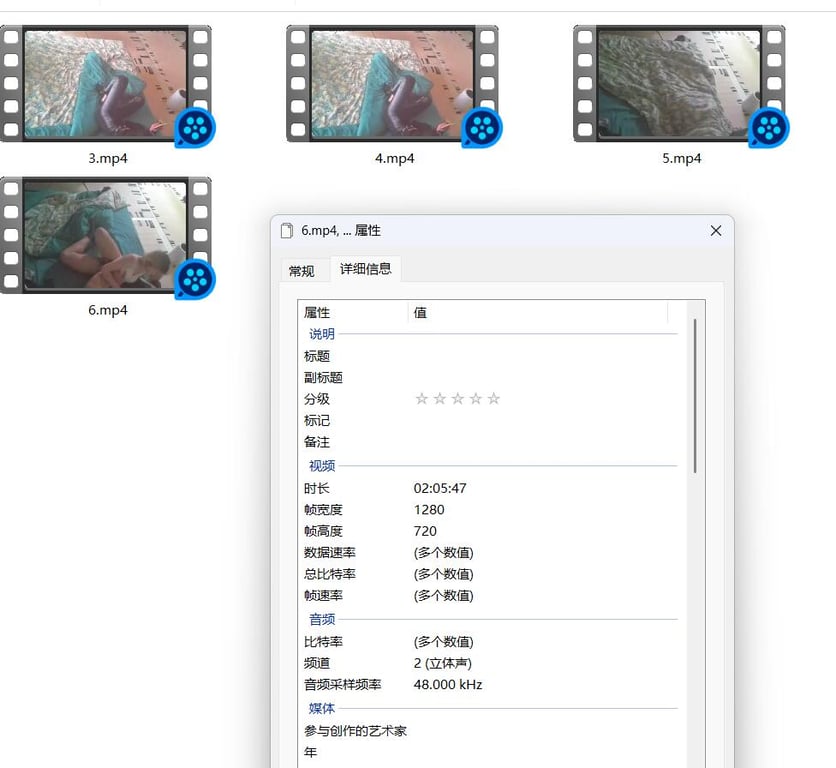
Task: Click the player badge icon on 3.mp4
Action: [x=195, y=128]
